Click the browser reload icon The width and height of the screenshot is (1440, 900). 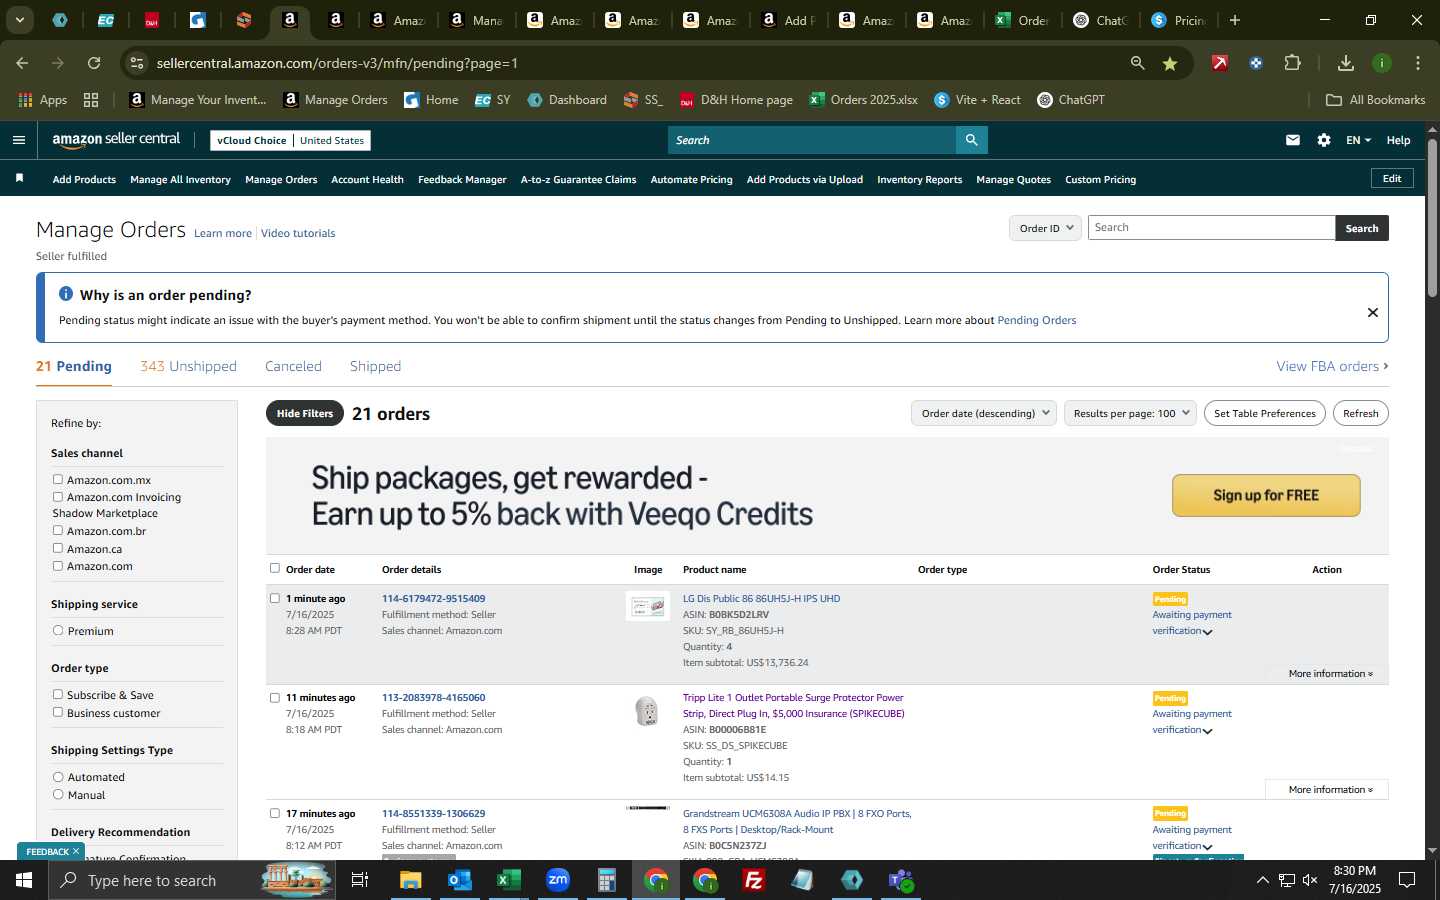(x=94, y=63)
